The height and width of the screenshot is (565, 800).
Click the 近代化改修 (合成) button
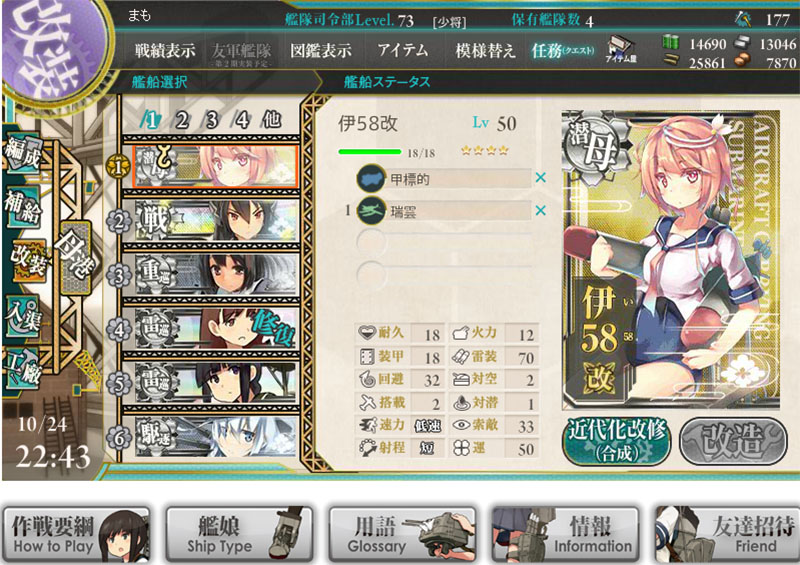tap(617, 441)
